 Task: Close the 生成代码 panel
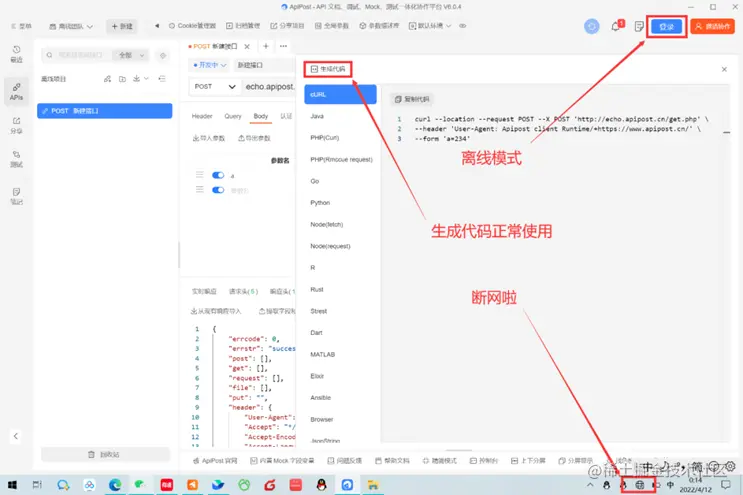724,69
